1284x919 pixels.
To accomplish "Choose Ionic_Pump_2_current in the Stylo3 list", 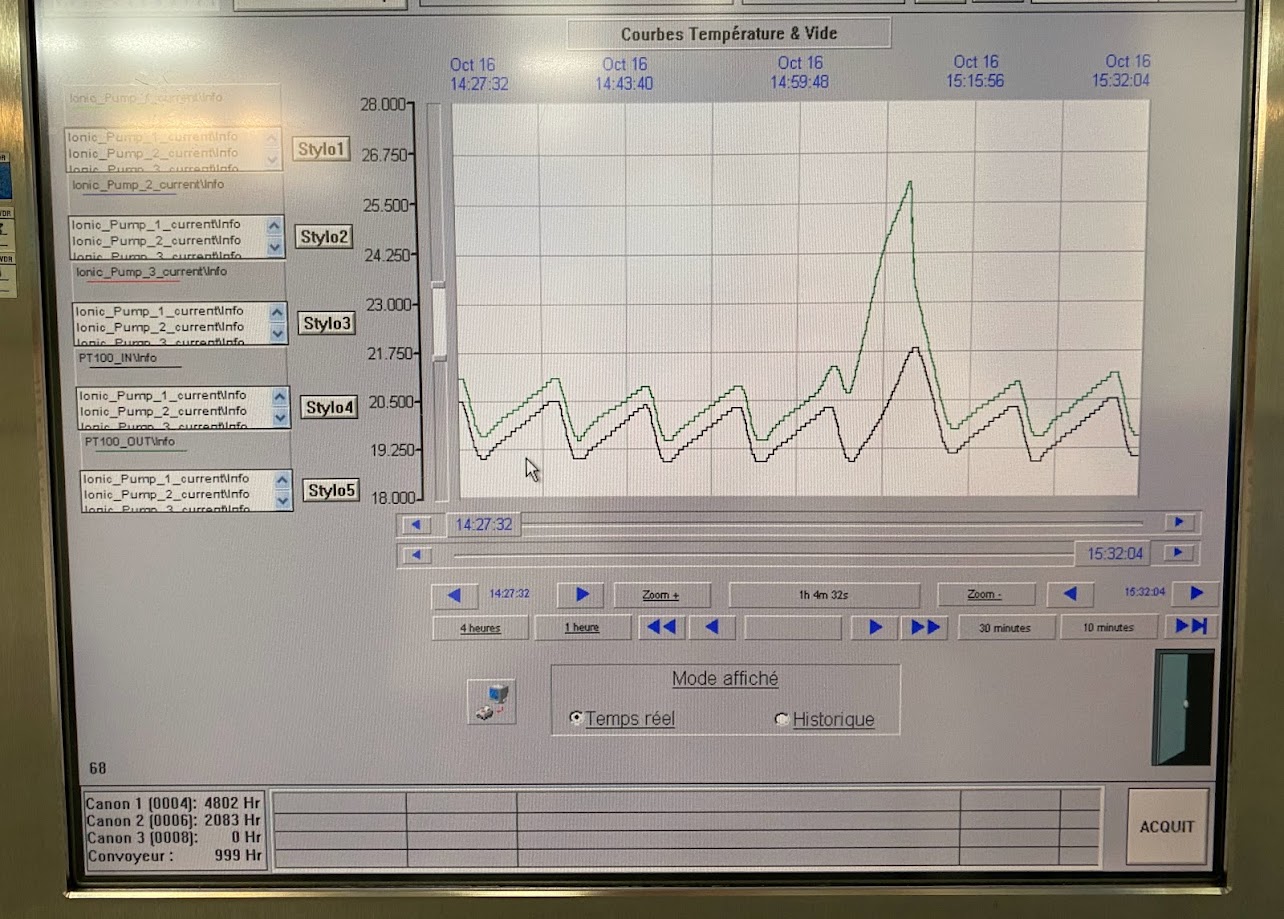I will coord(160,327).
